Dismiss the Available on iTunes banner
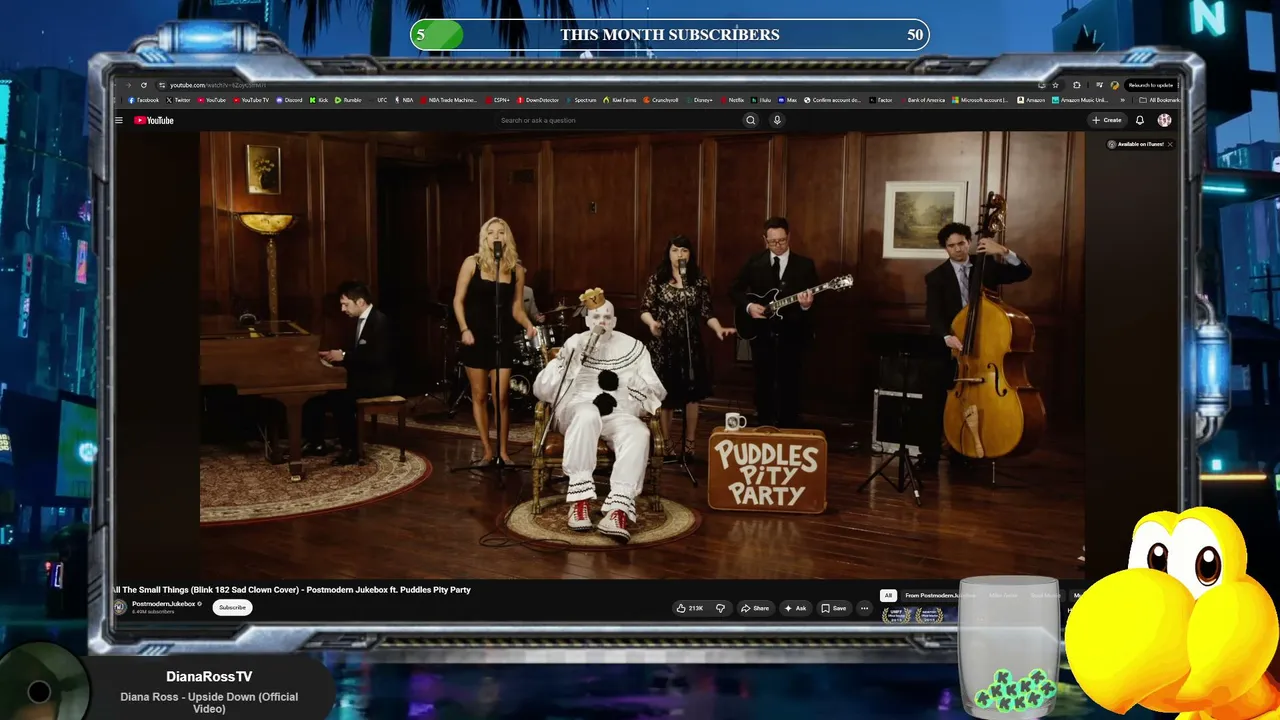This screenshot has width=1280, height=720. [x=1170, y=144]
